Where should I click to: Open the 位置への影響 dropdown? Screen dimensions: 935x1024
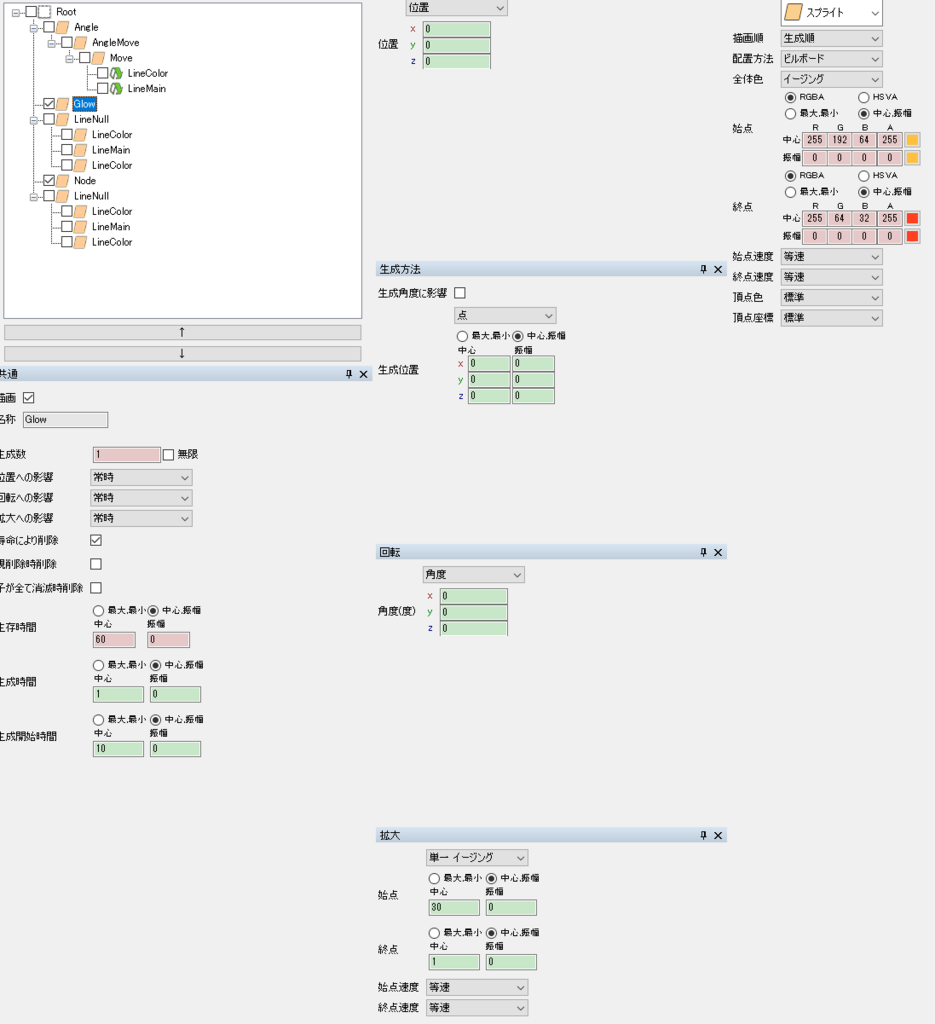(x=141, y=478)
